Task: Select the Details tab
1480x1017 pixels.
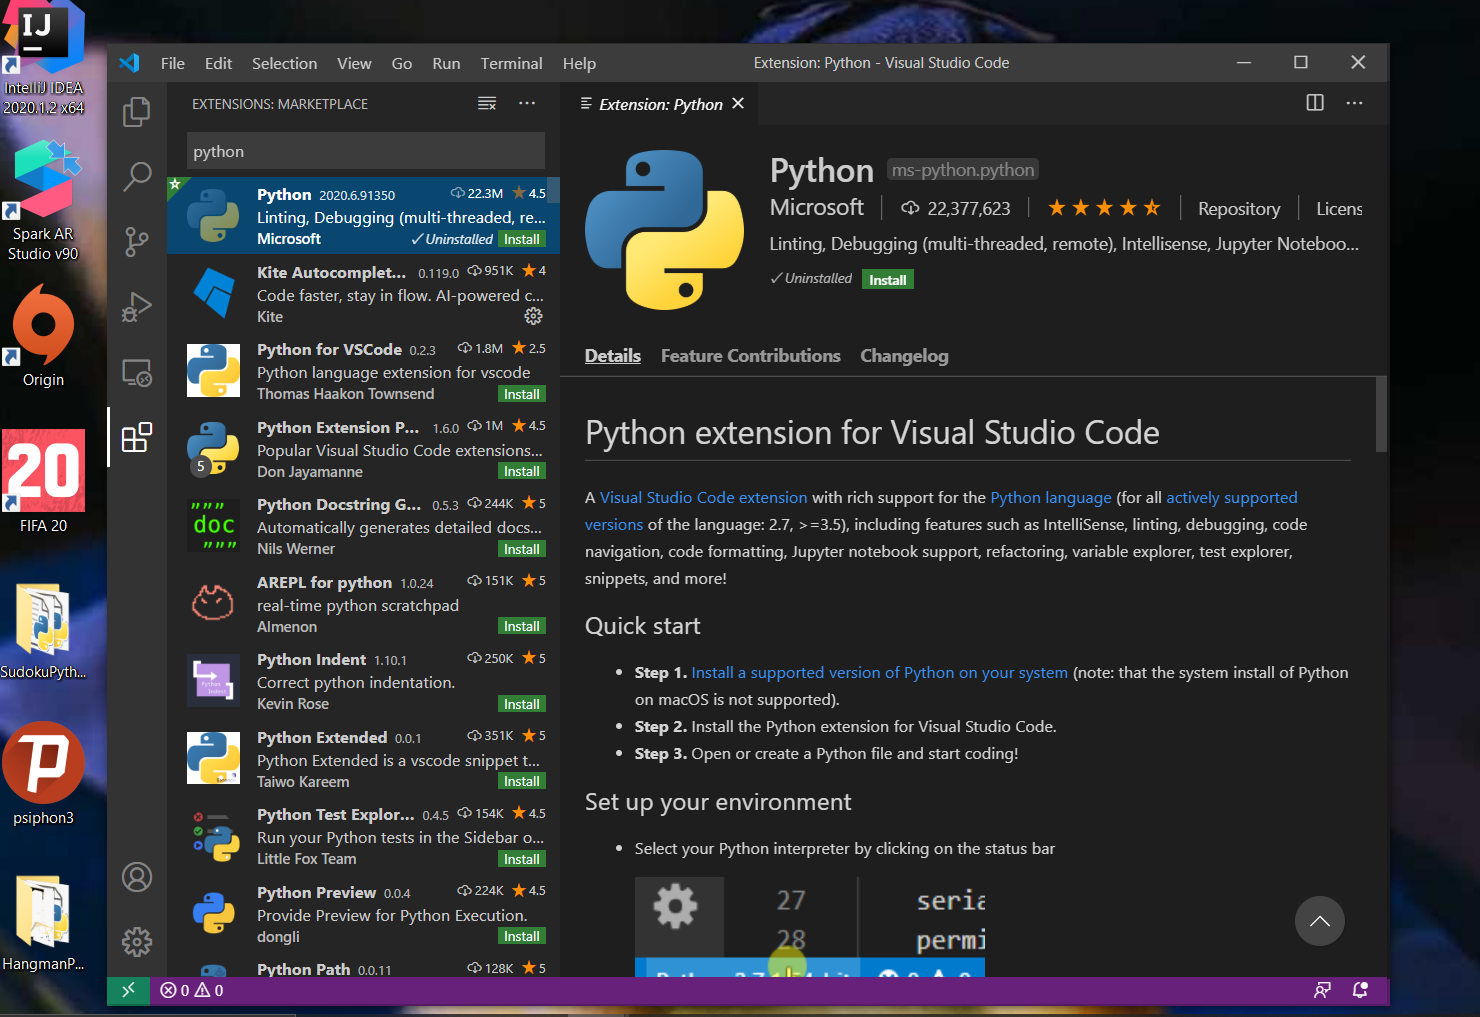Action: point(613,356)
